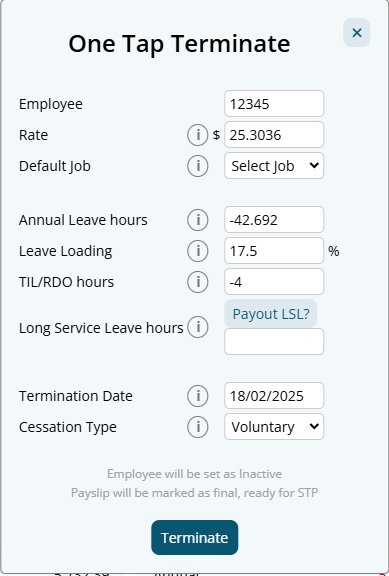Show info for Default Job
The image size is (389, 576).
click(x=198, y=166)
